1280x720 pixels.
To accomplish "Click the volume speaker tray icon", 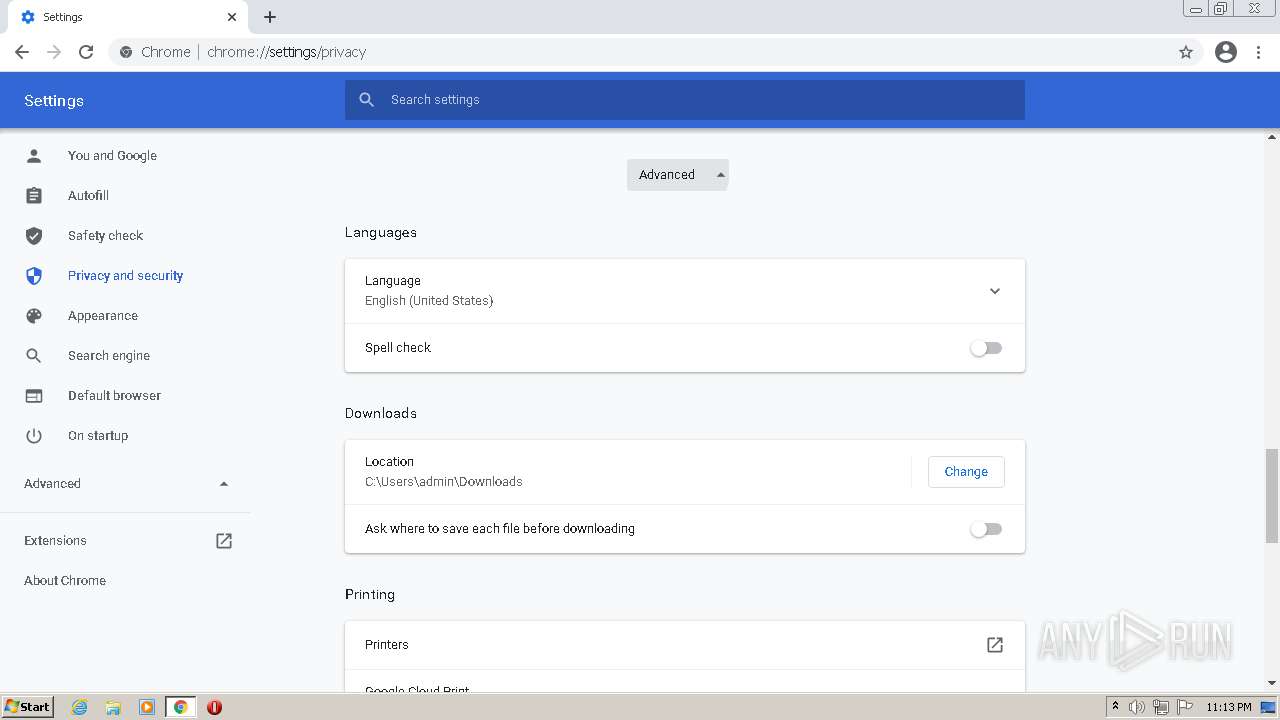I will pos(1137,707).
